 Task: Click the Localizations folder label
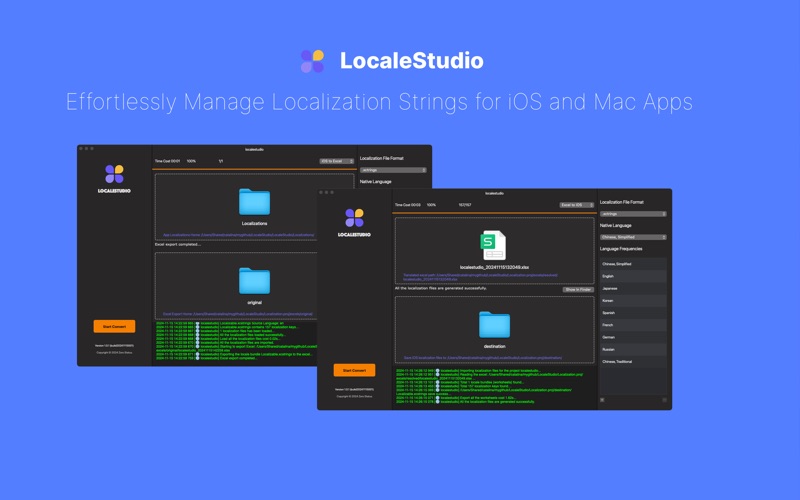(x=255, y=223)
